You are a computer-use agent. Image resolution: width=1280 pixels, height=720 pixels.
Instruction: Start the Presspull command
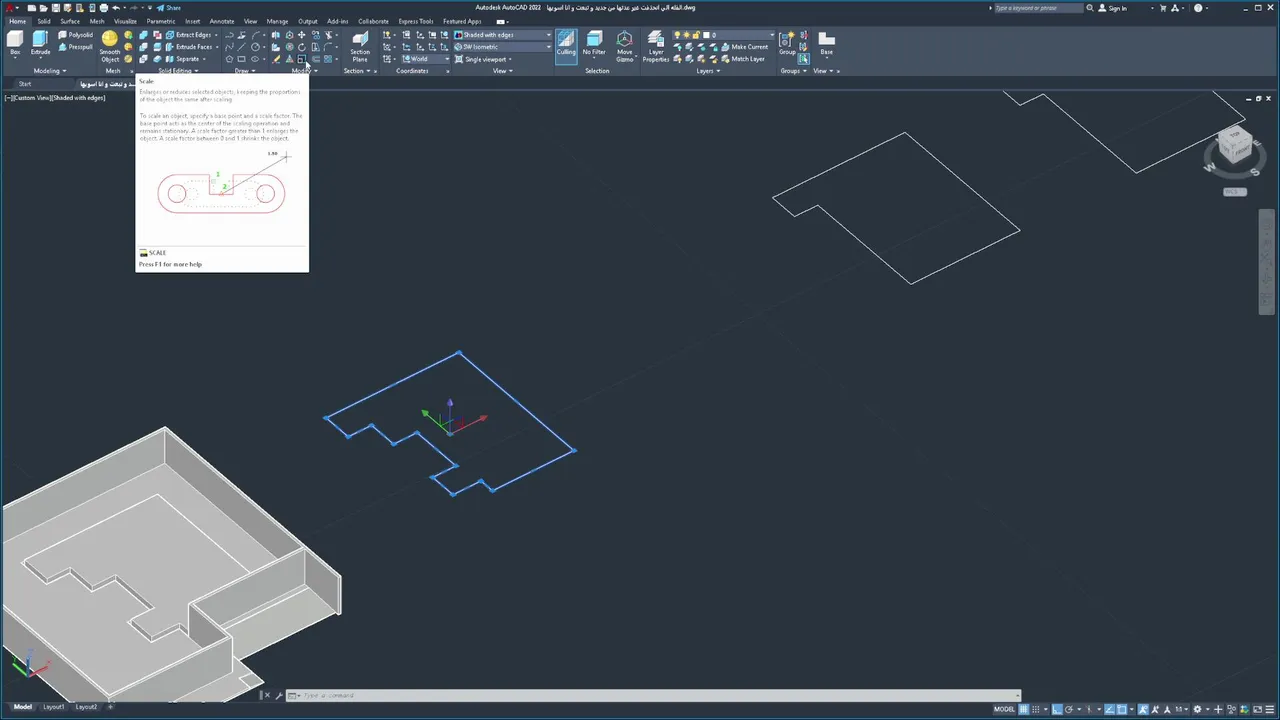point(75,47)
